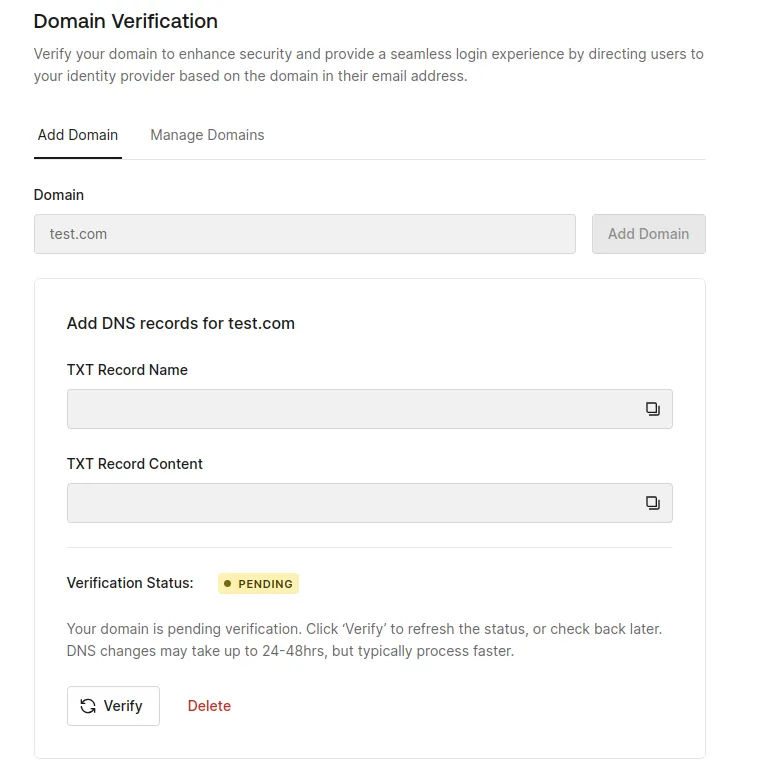The height and width of the screenshot is (780, 767).
Task: Click the TXT Record Content label
Action: (135, 464)
